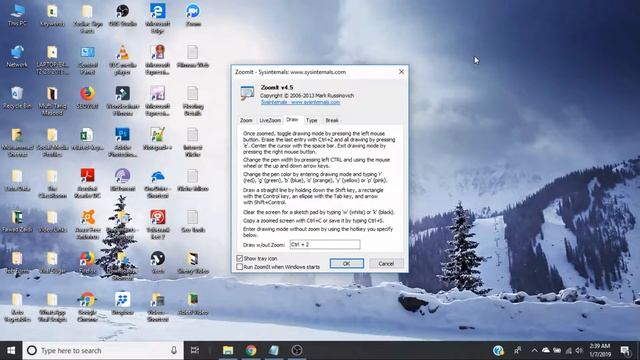This screenshot has height=360, width=640.
Task: Toggle the Show tray icon checkbox
Action: tap(240, 258)
